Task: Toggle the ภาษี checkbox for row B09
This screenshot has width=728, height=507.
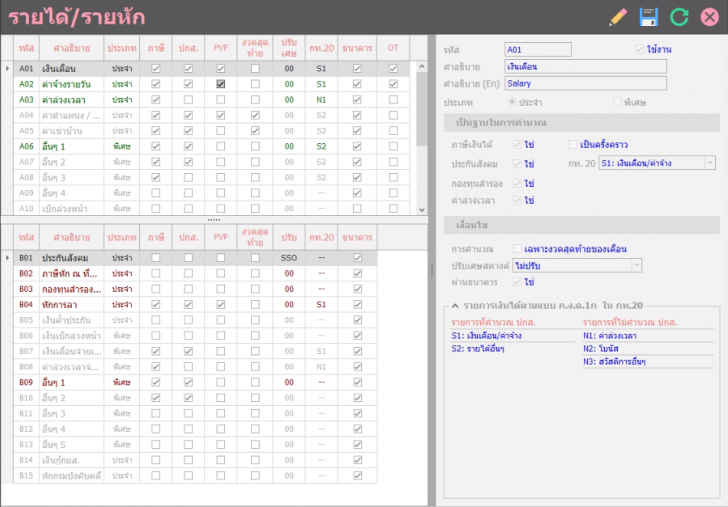Action: coord(156,382)
